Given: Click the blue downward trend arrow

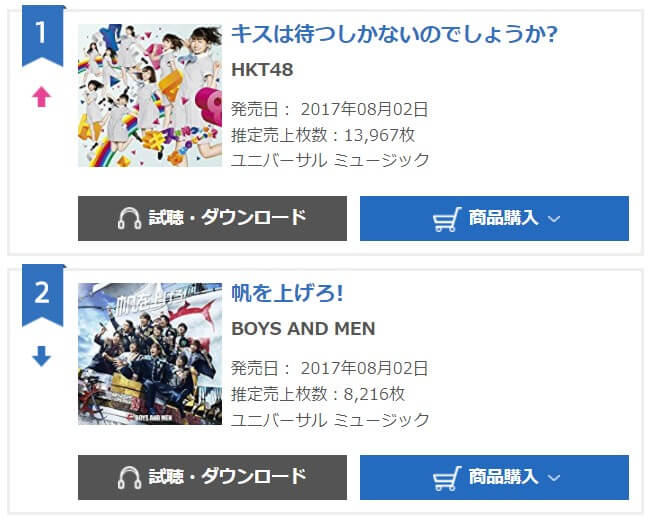Looking at the screenshot, I should [41, 356].
